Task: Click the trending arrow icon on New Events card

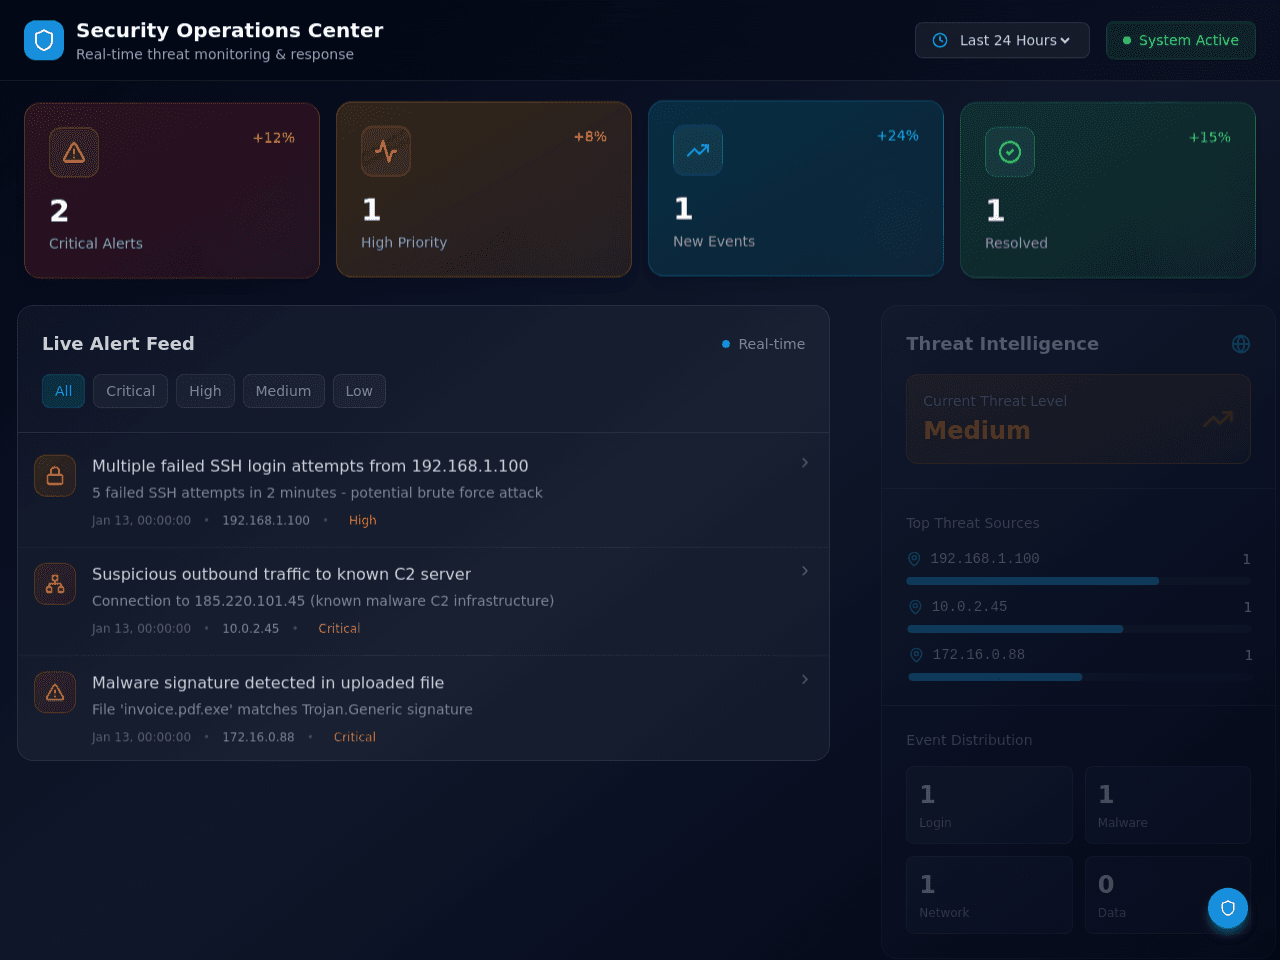Action: pyautogui.click(x=698, y=150)
